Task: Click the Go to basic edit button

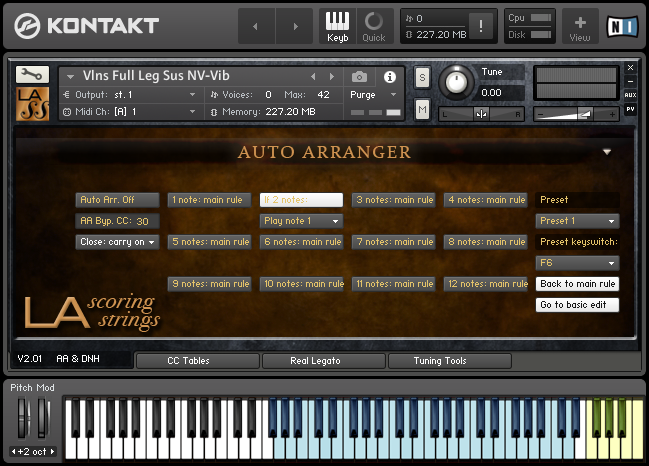Action: pos(577,305)
